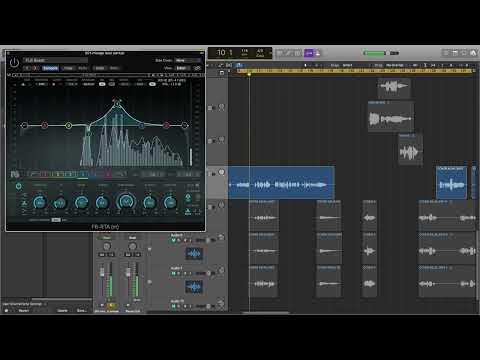Image resolution: width=480 pixels, height=360 pixels.
Task: Select the teal notch node below the curve
Action: [89, 134]
